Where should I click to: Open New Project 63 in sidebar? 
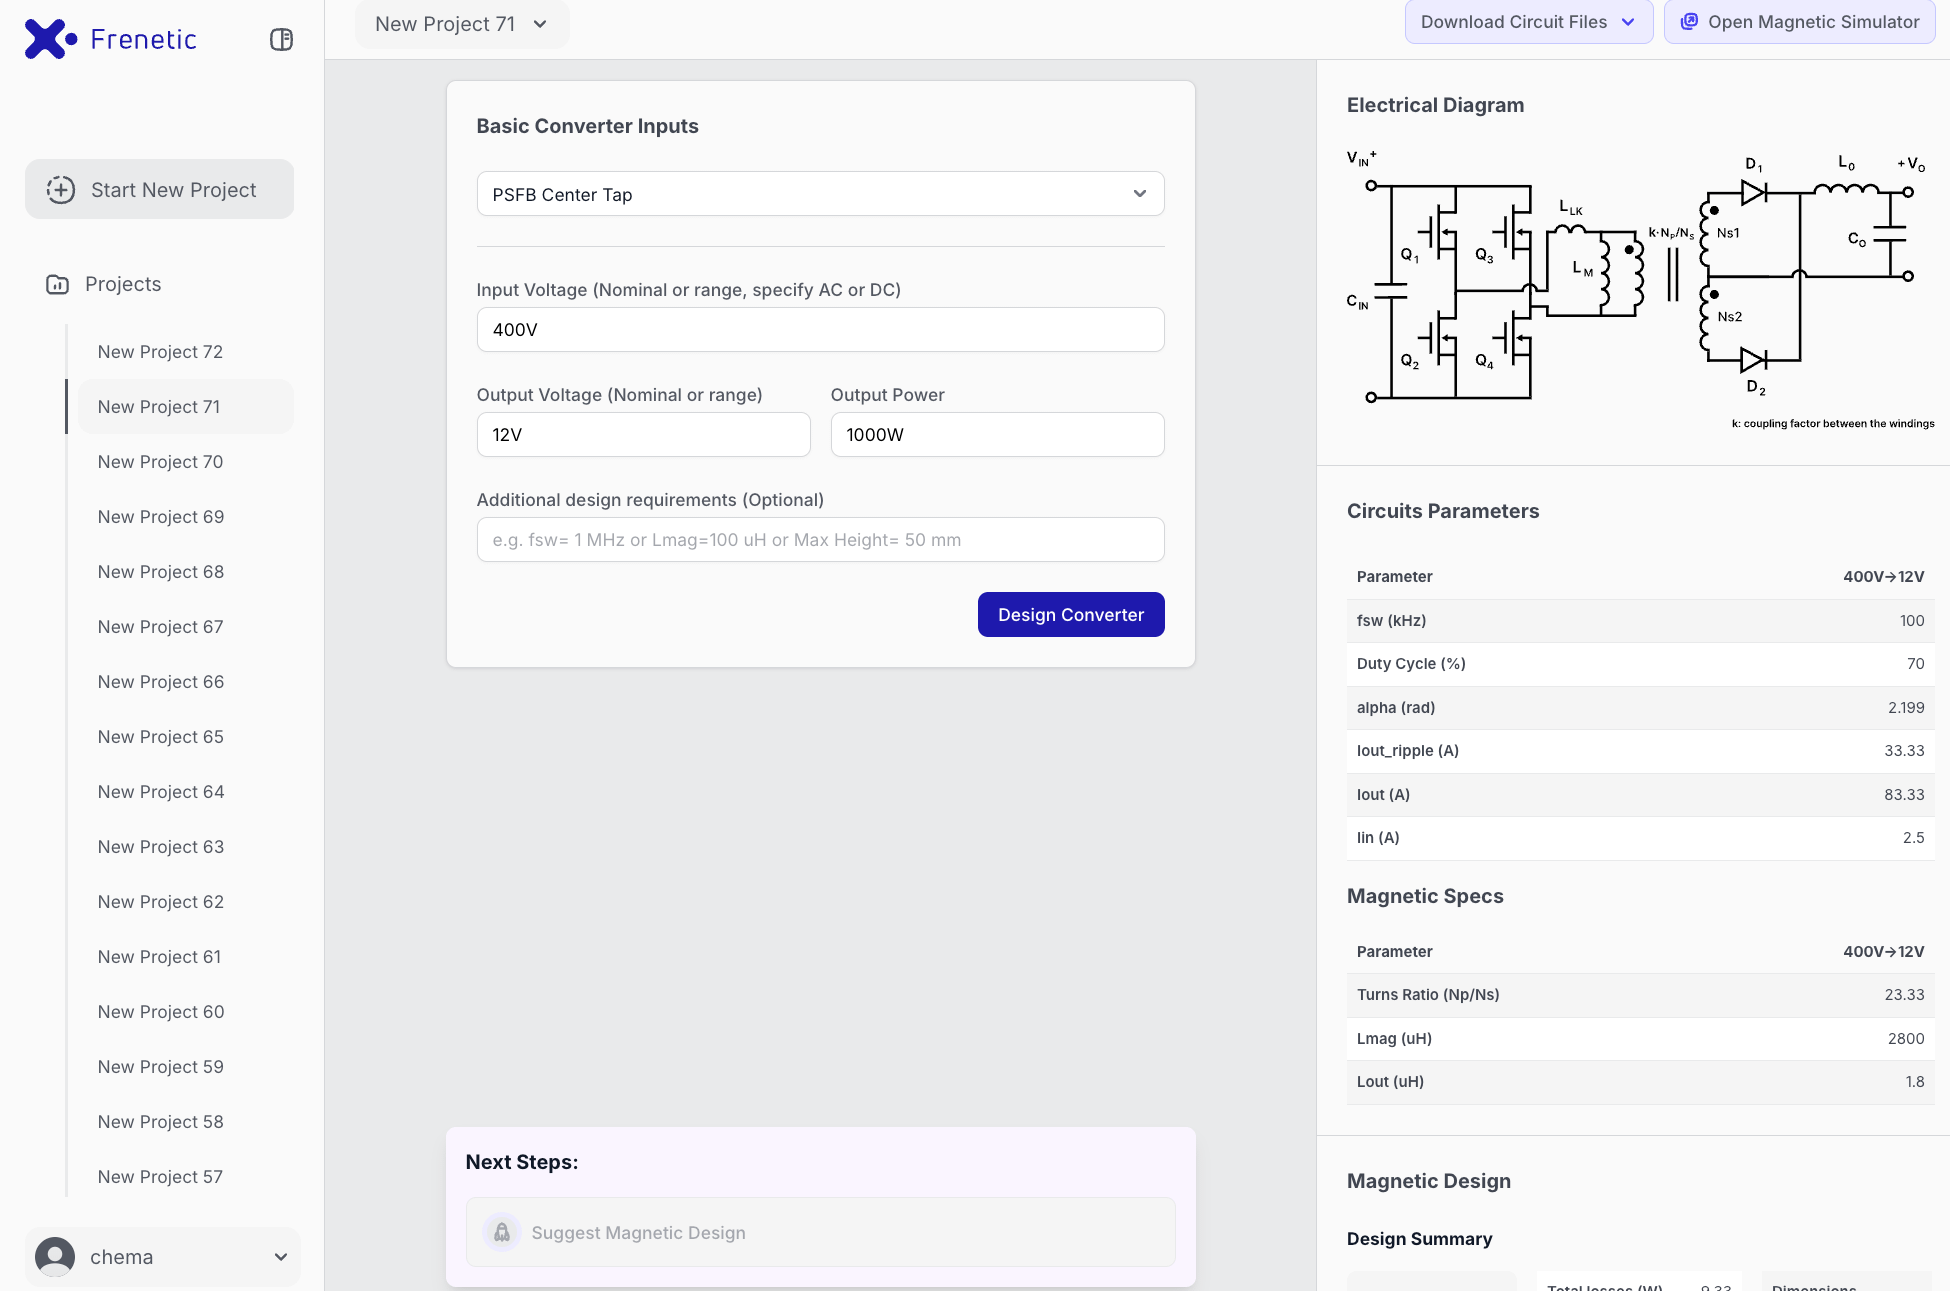[x=186, y=847]
